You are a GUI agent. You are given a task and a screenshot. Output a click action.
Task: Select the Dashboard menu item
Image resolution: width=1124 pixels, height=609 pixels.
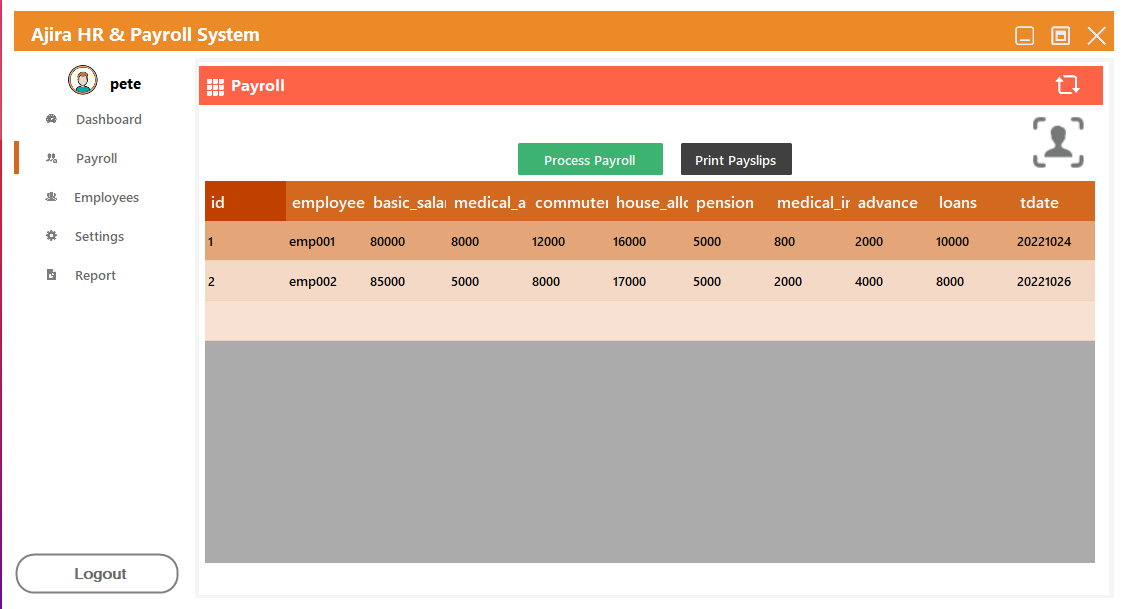coord(110,118)
